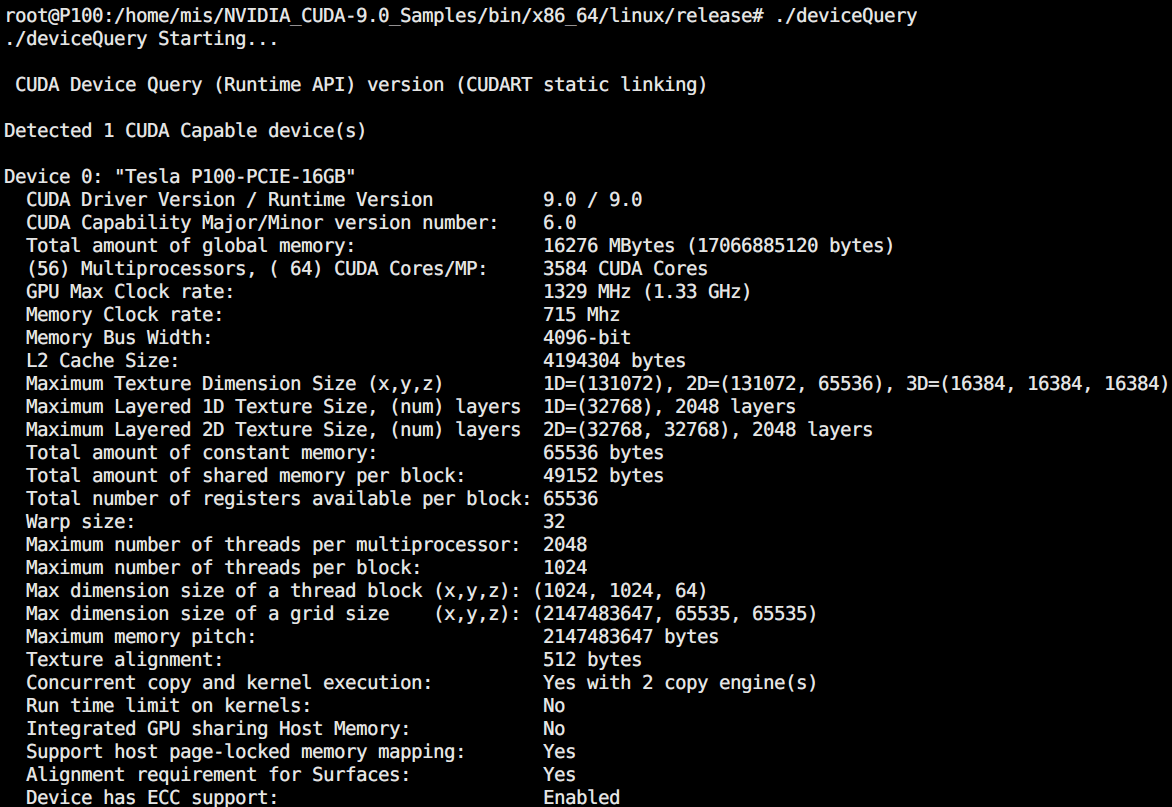The height and width of the screenshot is (807, 1172).
Task: Click the 'Detected 1 CUDA Capable device(s)' line
Action: click(x=185, y=131)
